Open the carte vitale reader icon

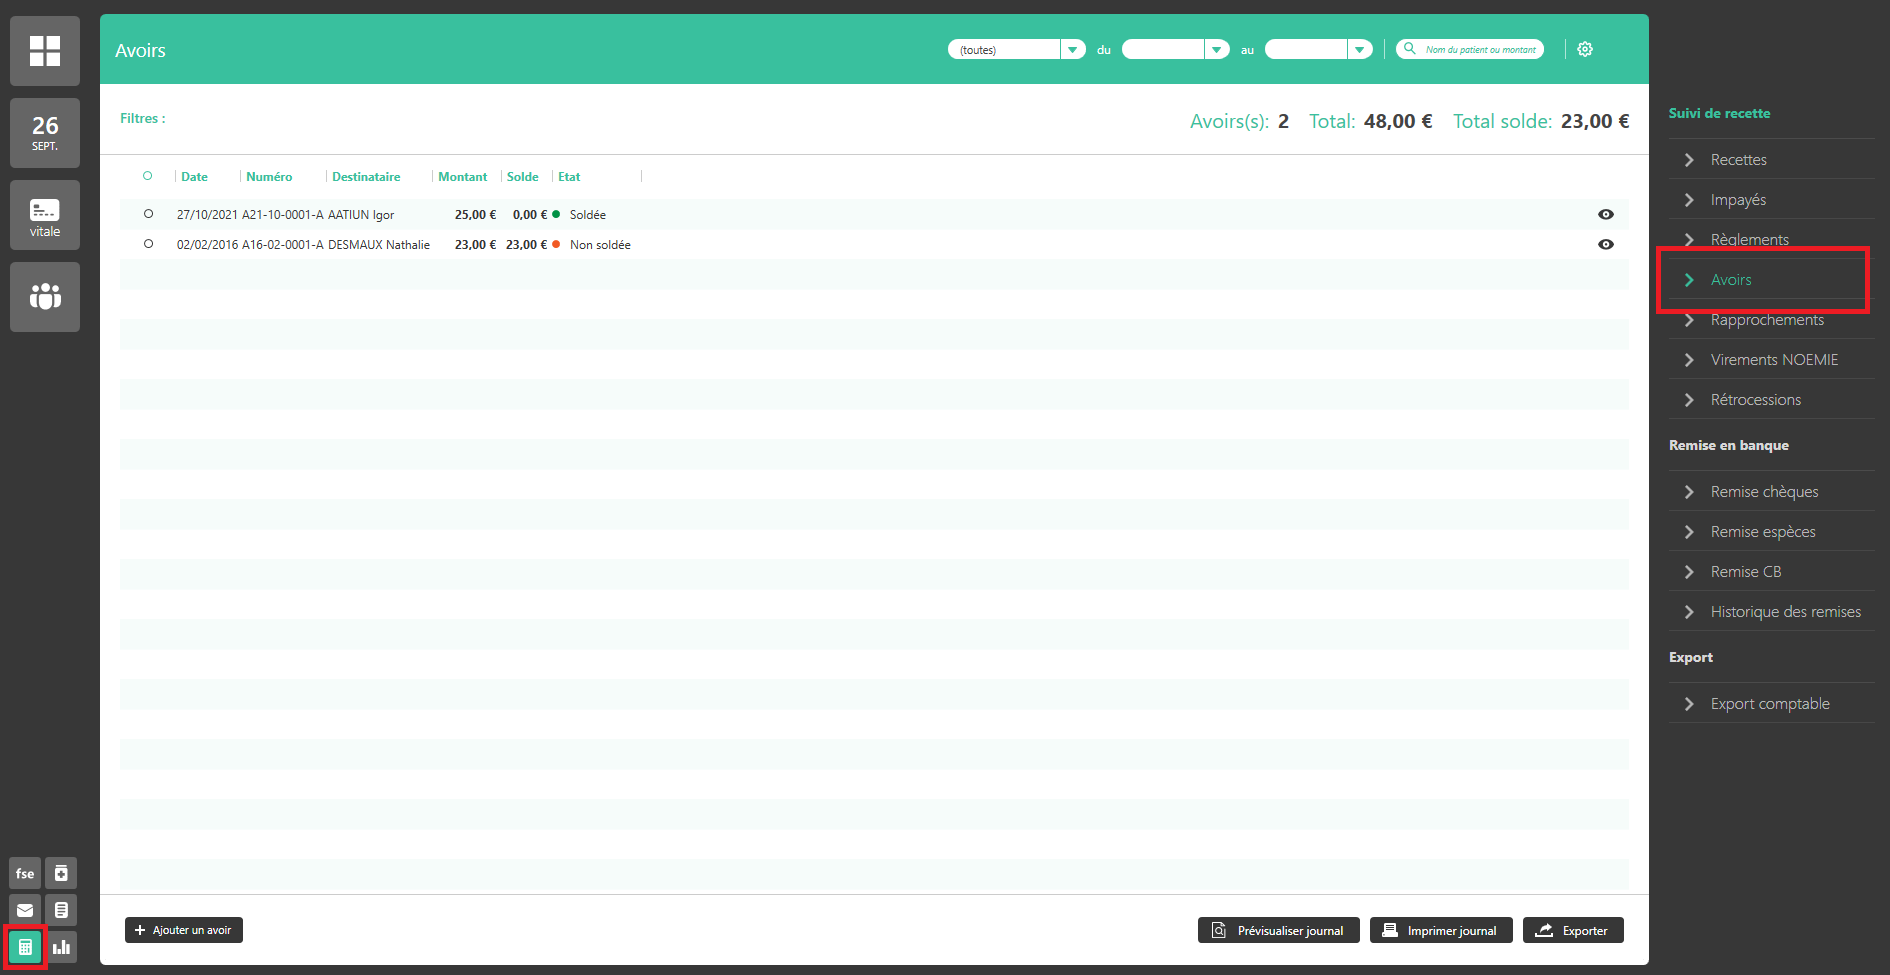coord(45,215)
